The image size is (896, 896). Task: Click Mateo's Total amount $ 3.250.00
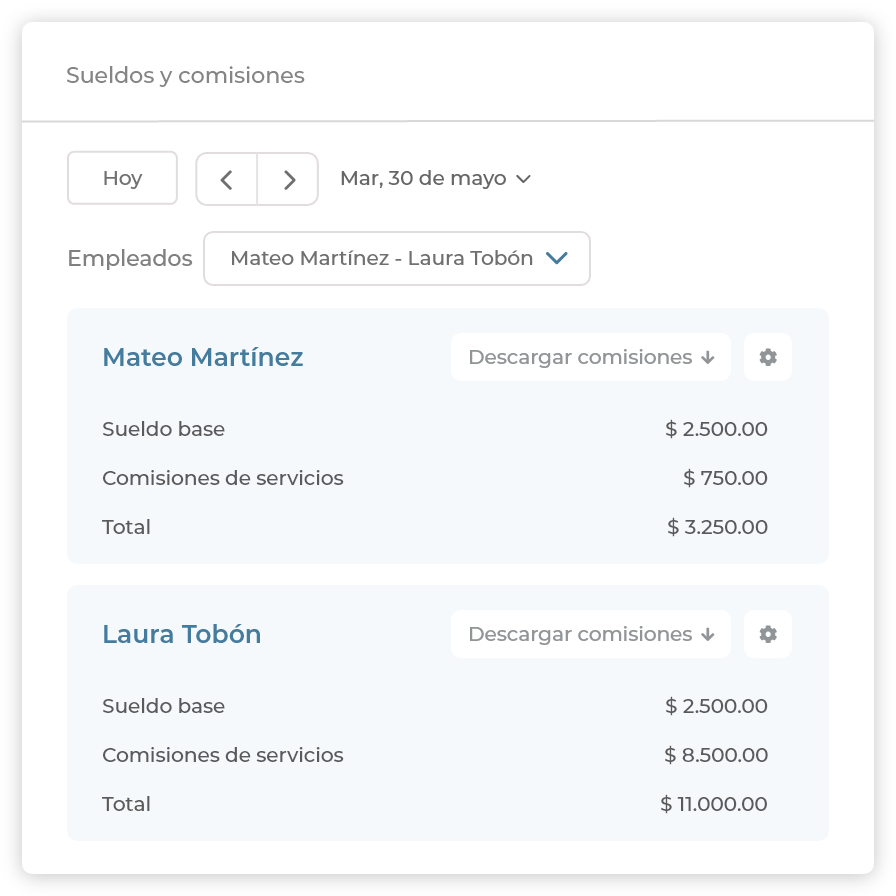click(x=717, y=527)
